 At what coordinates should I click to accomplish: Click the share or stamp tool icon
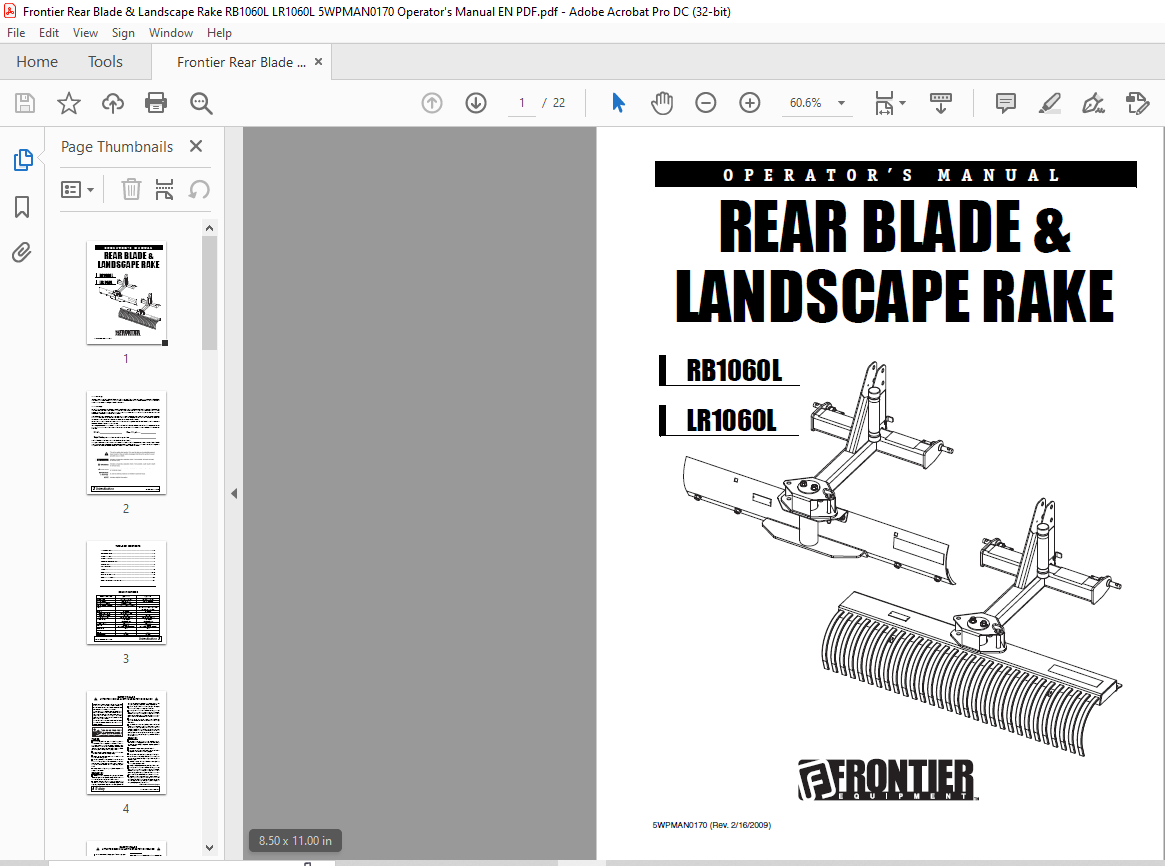[1138, 102]
